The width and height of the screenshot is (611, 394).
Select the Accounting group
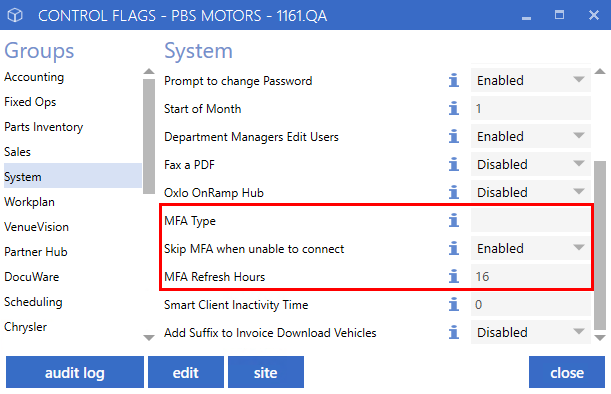click(34, 77)
